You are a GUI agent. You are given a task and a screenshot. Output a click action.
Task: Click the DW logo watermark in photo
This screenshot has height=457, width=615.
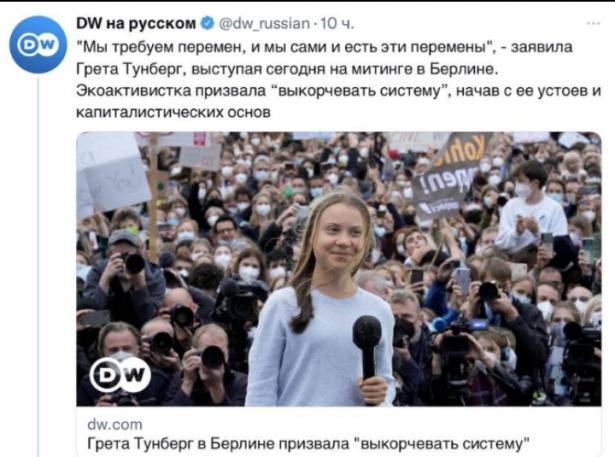[120, 375]
